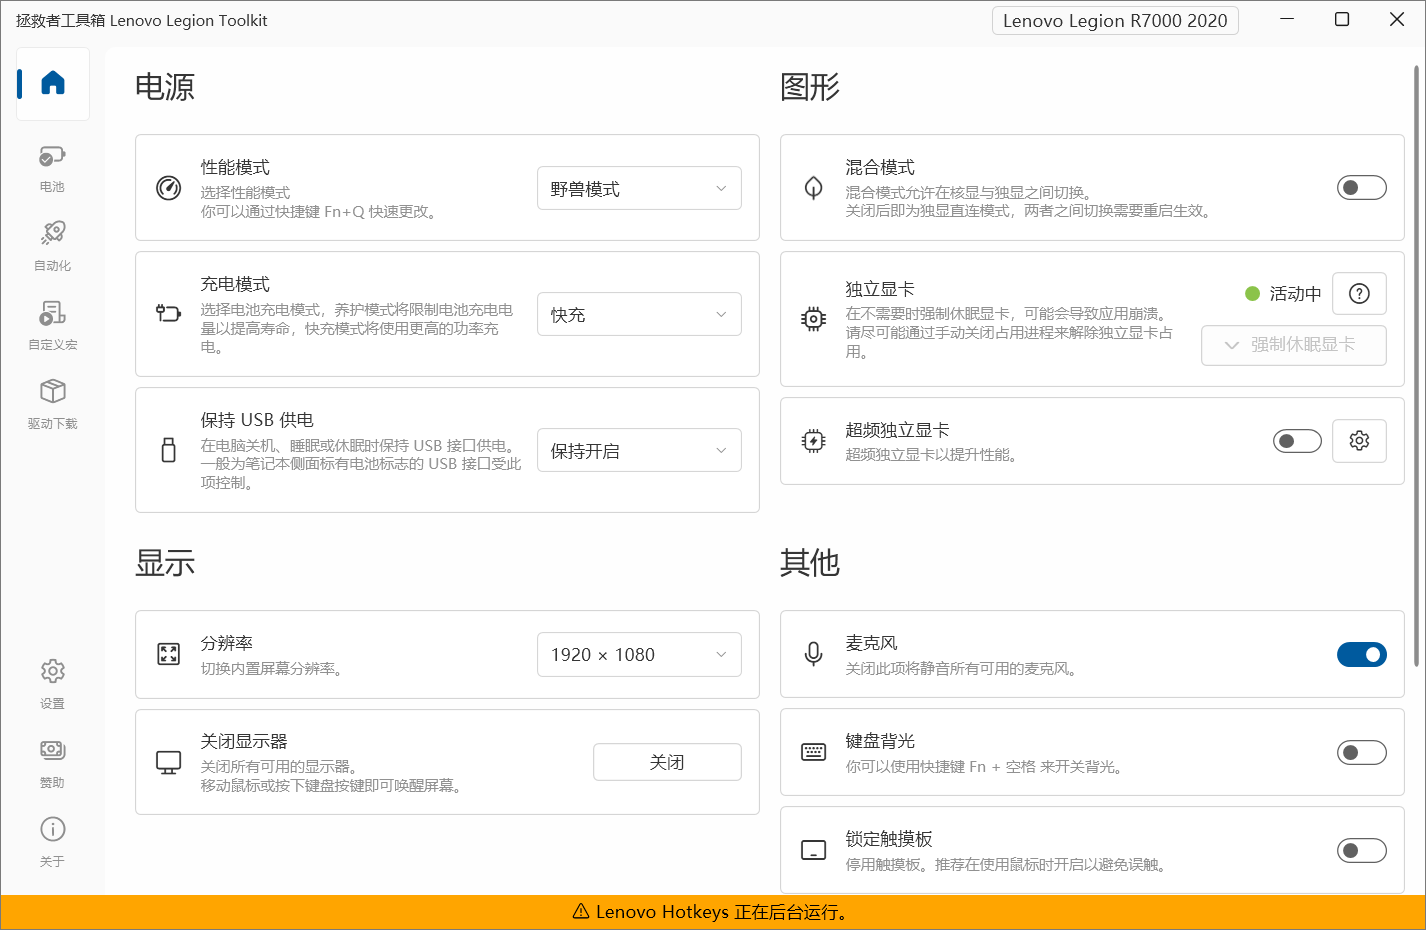Open the 自动化 rocket icon
This screenshot has height=930, width=1426.
[x=52, y=233]
